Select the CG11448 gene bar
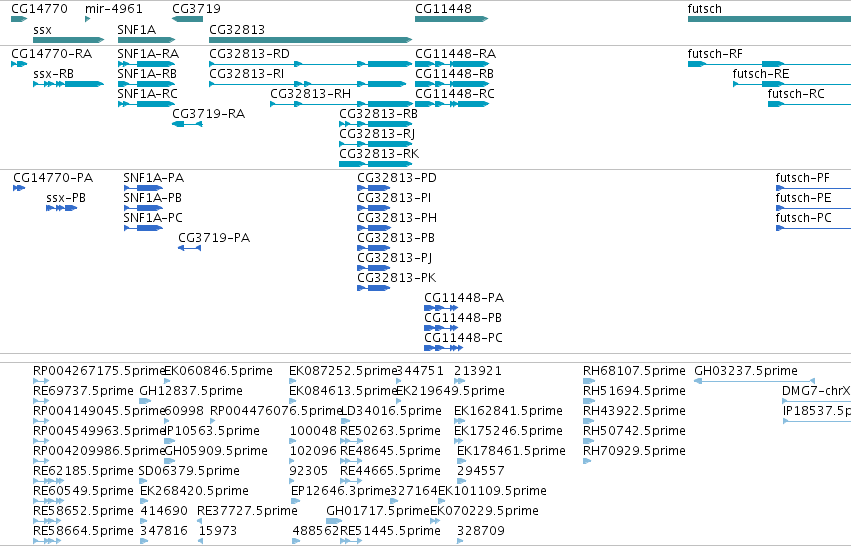Screen dimensions: 851x546 (452, 19)
